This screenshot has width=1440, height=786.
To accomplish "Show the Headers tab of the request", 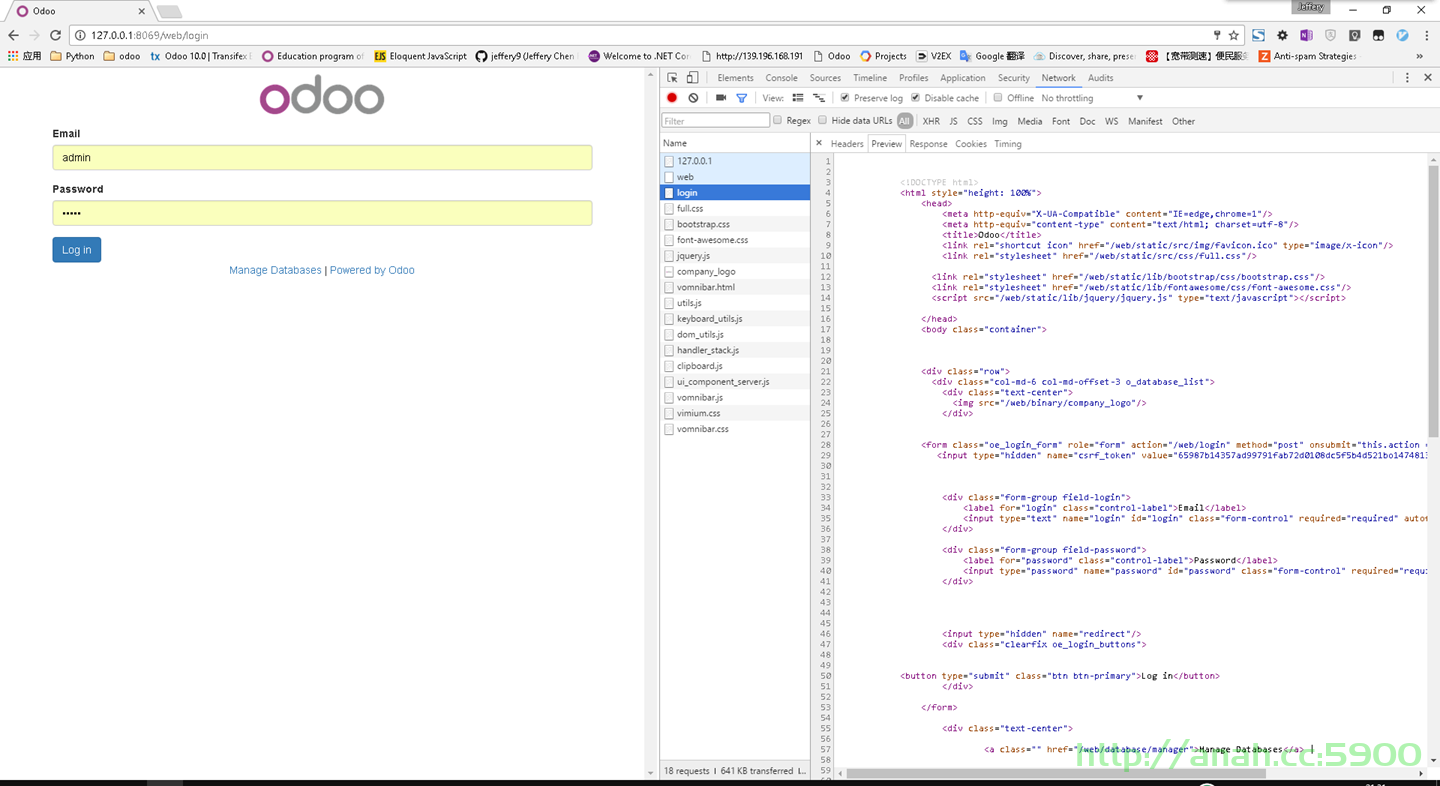I will point(847,144).
